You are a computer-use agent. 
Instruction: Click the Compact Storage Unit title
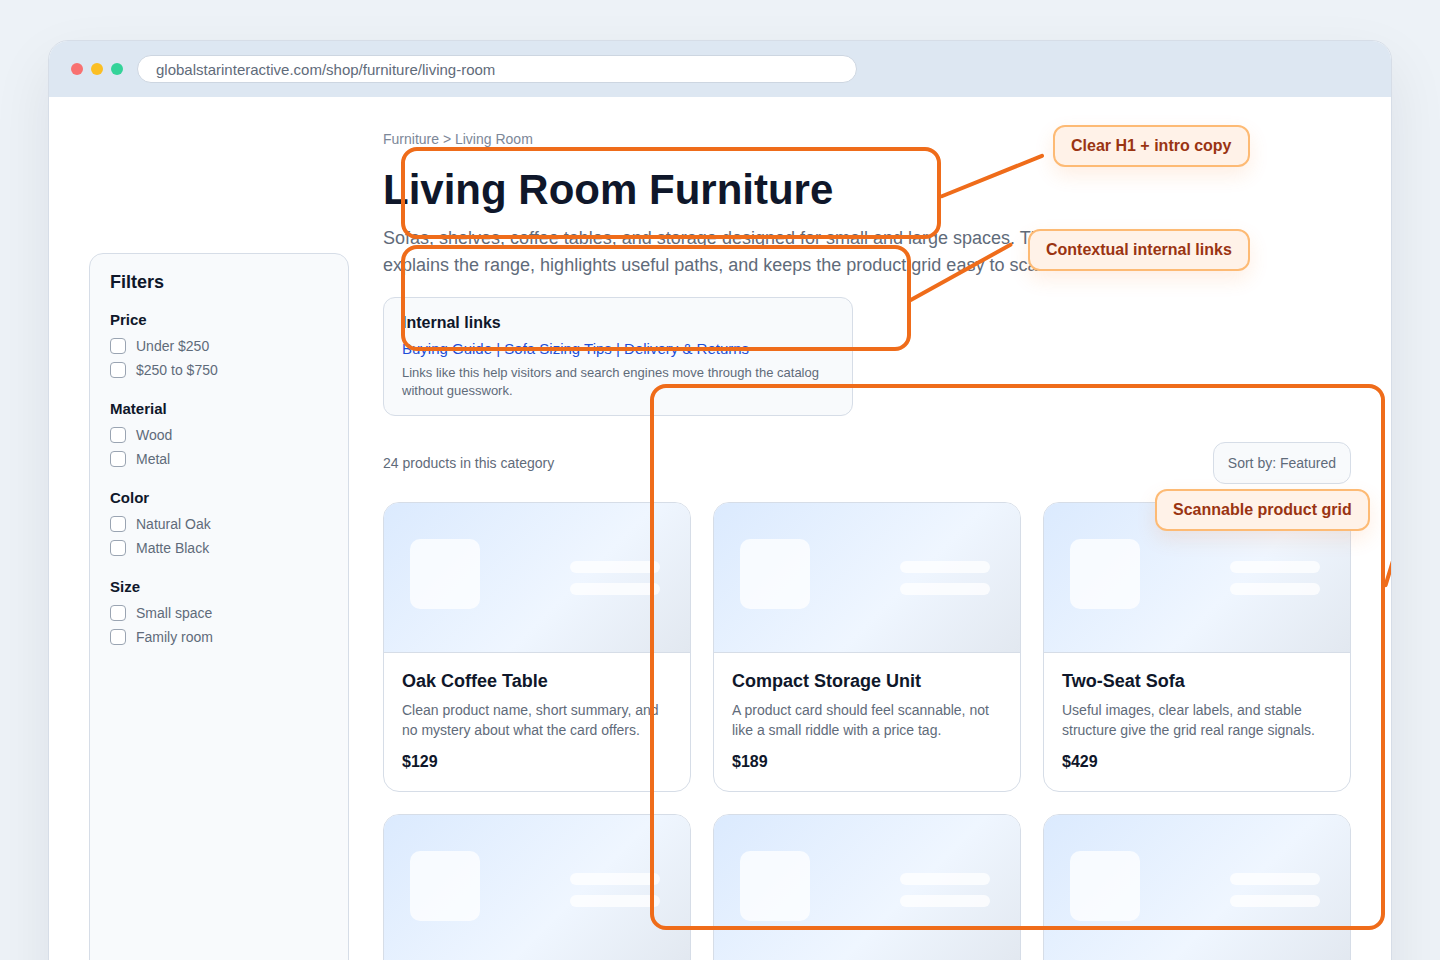827,681
